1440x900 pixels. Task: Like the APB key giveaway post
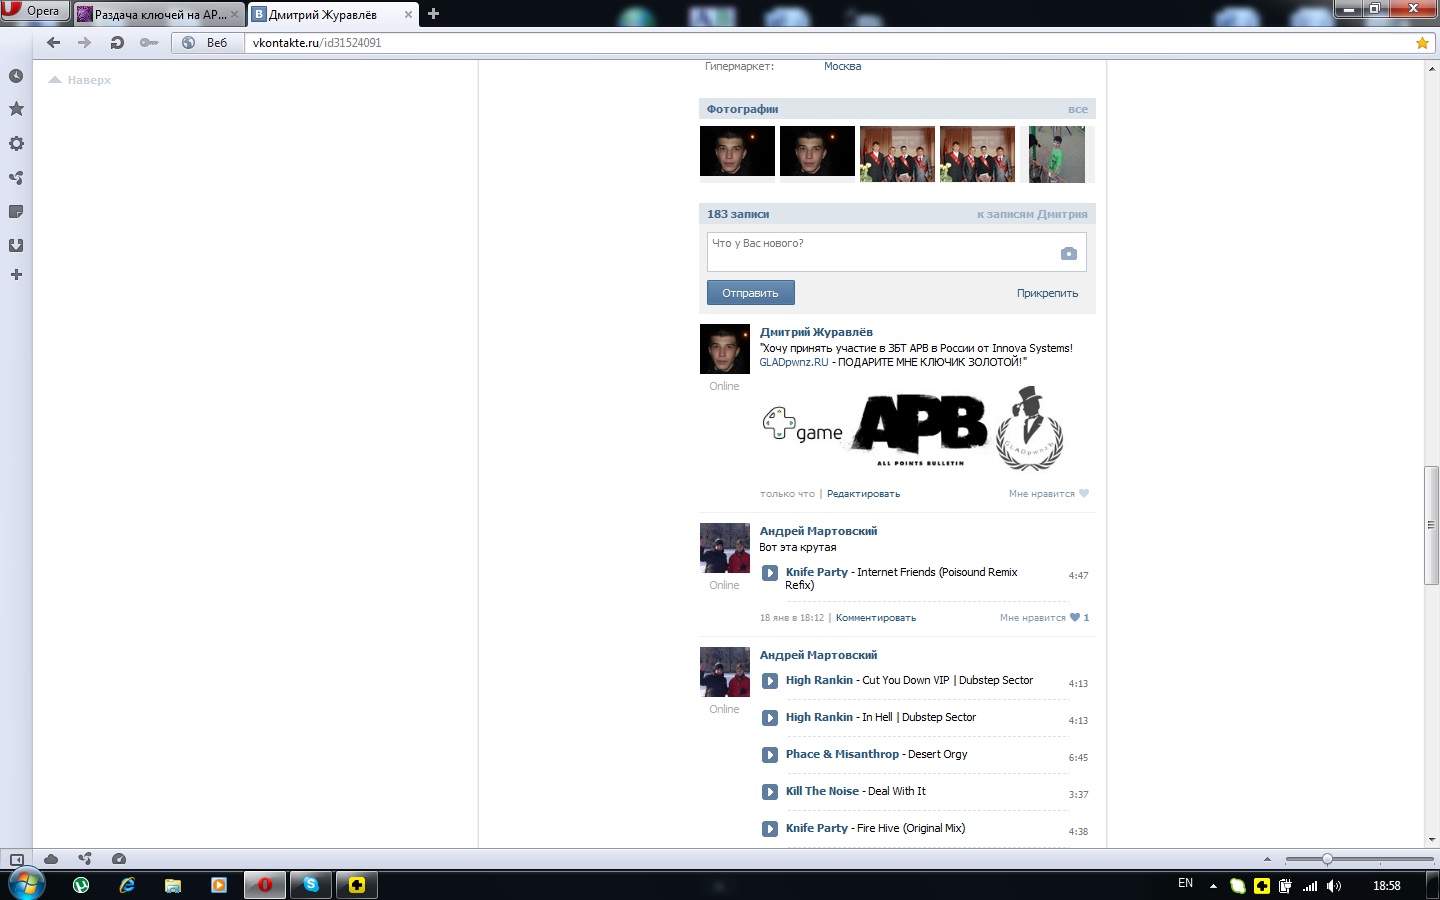1048,494
